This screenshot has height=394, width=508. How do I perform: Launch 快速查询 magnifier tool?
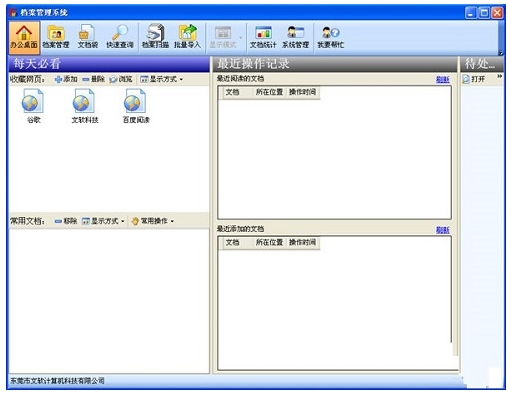120,37
